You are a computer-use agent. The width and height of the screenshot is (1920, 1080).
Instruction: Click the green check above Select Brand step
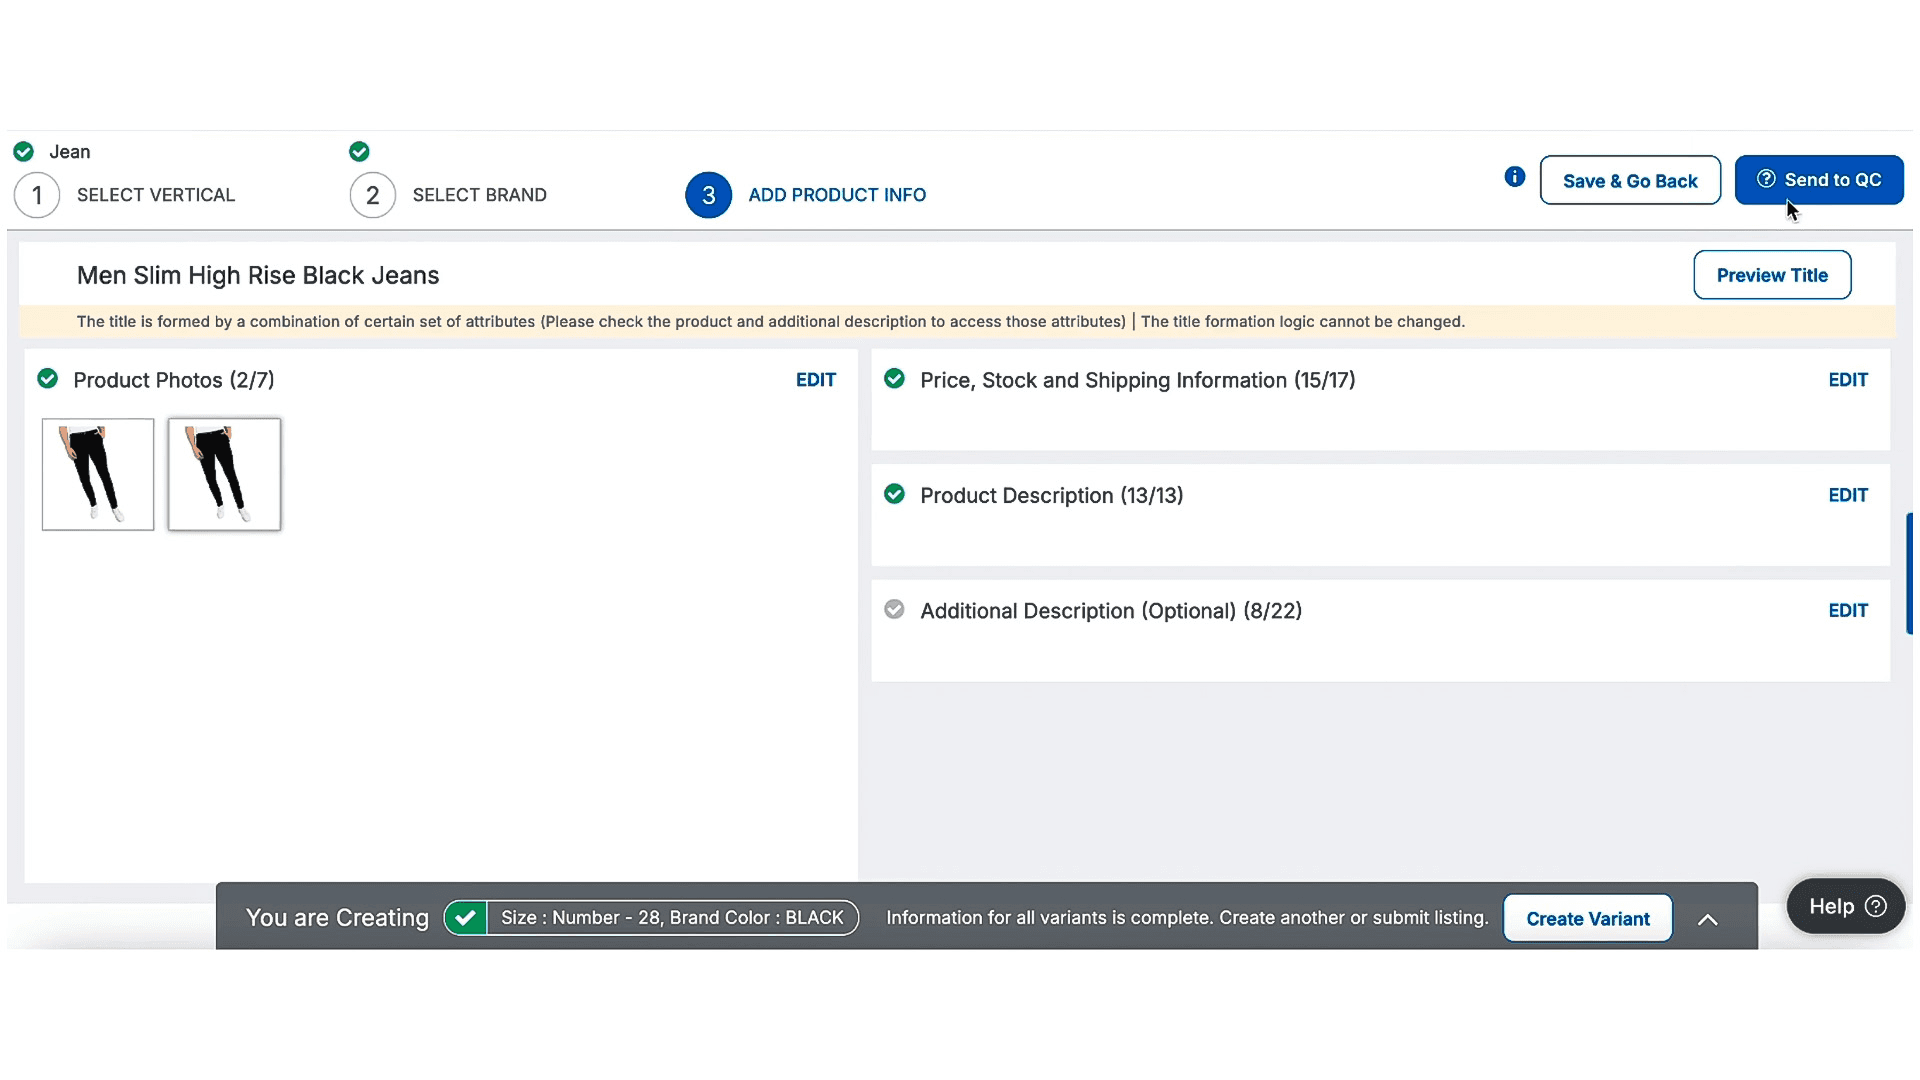(359, 152)
